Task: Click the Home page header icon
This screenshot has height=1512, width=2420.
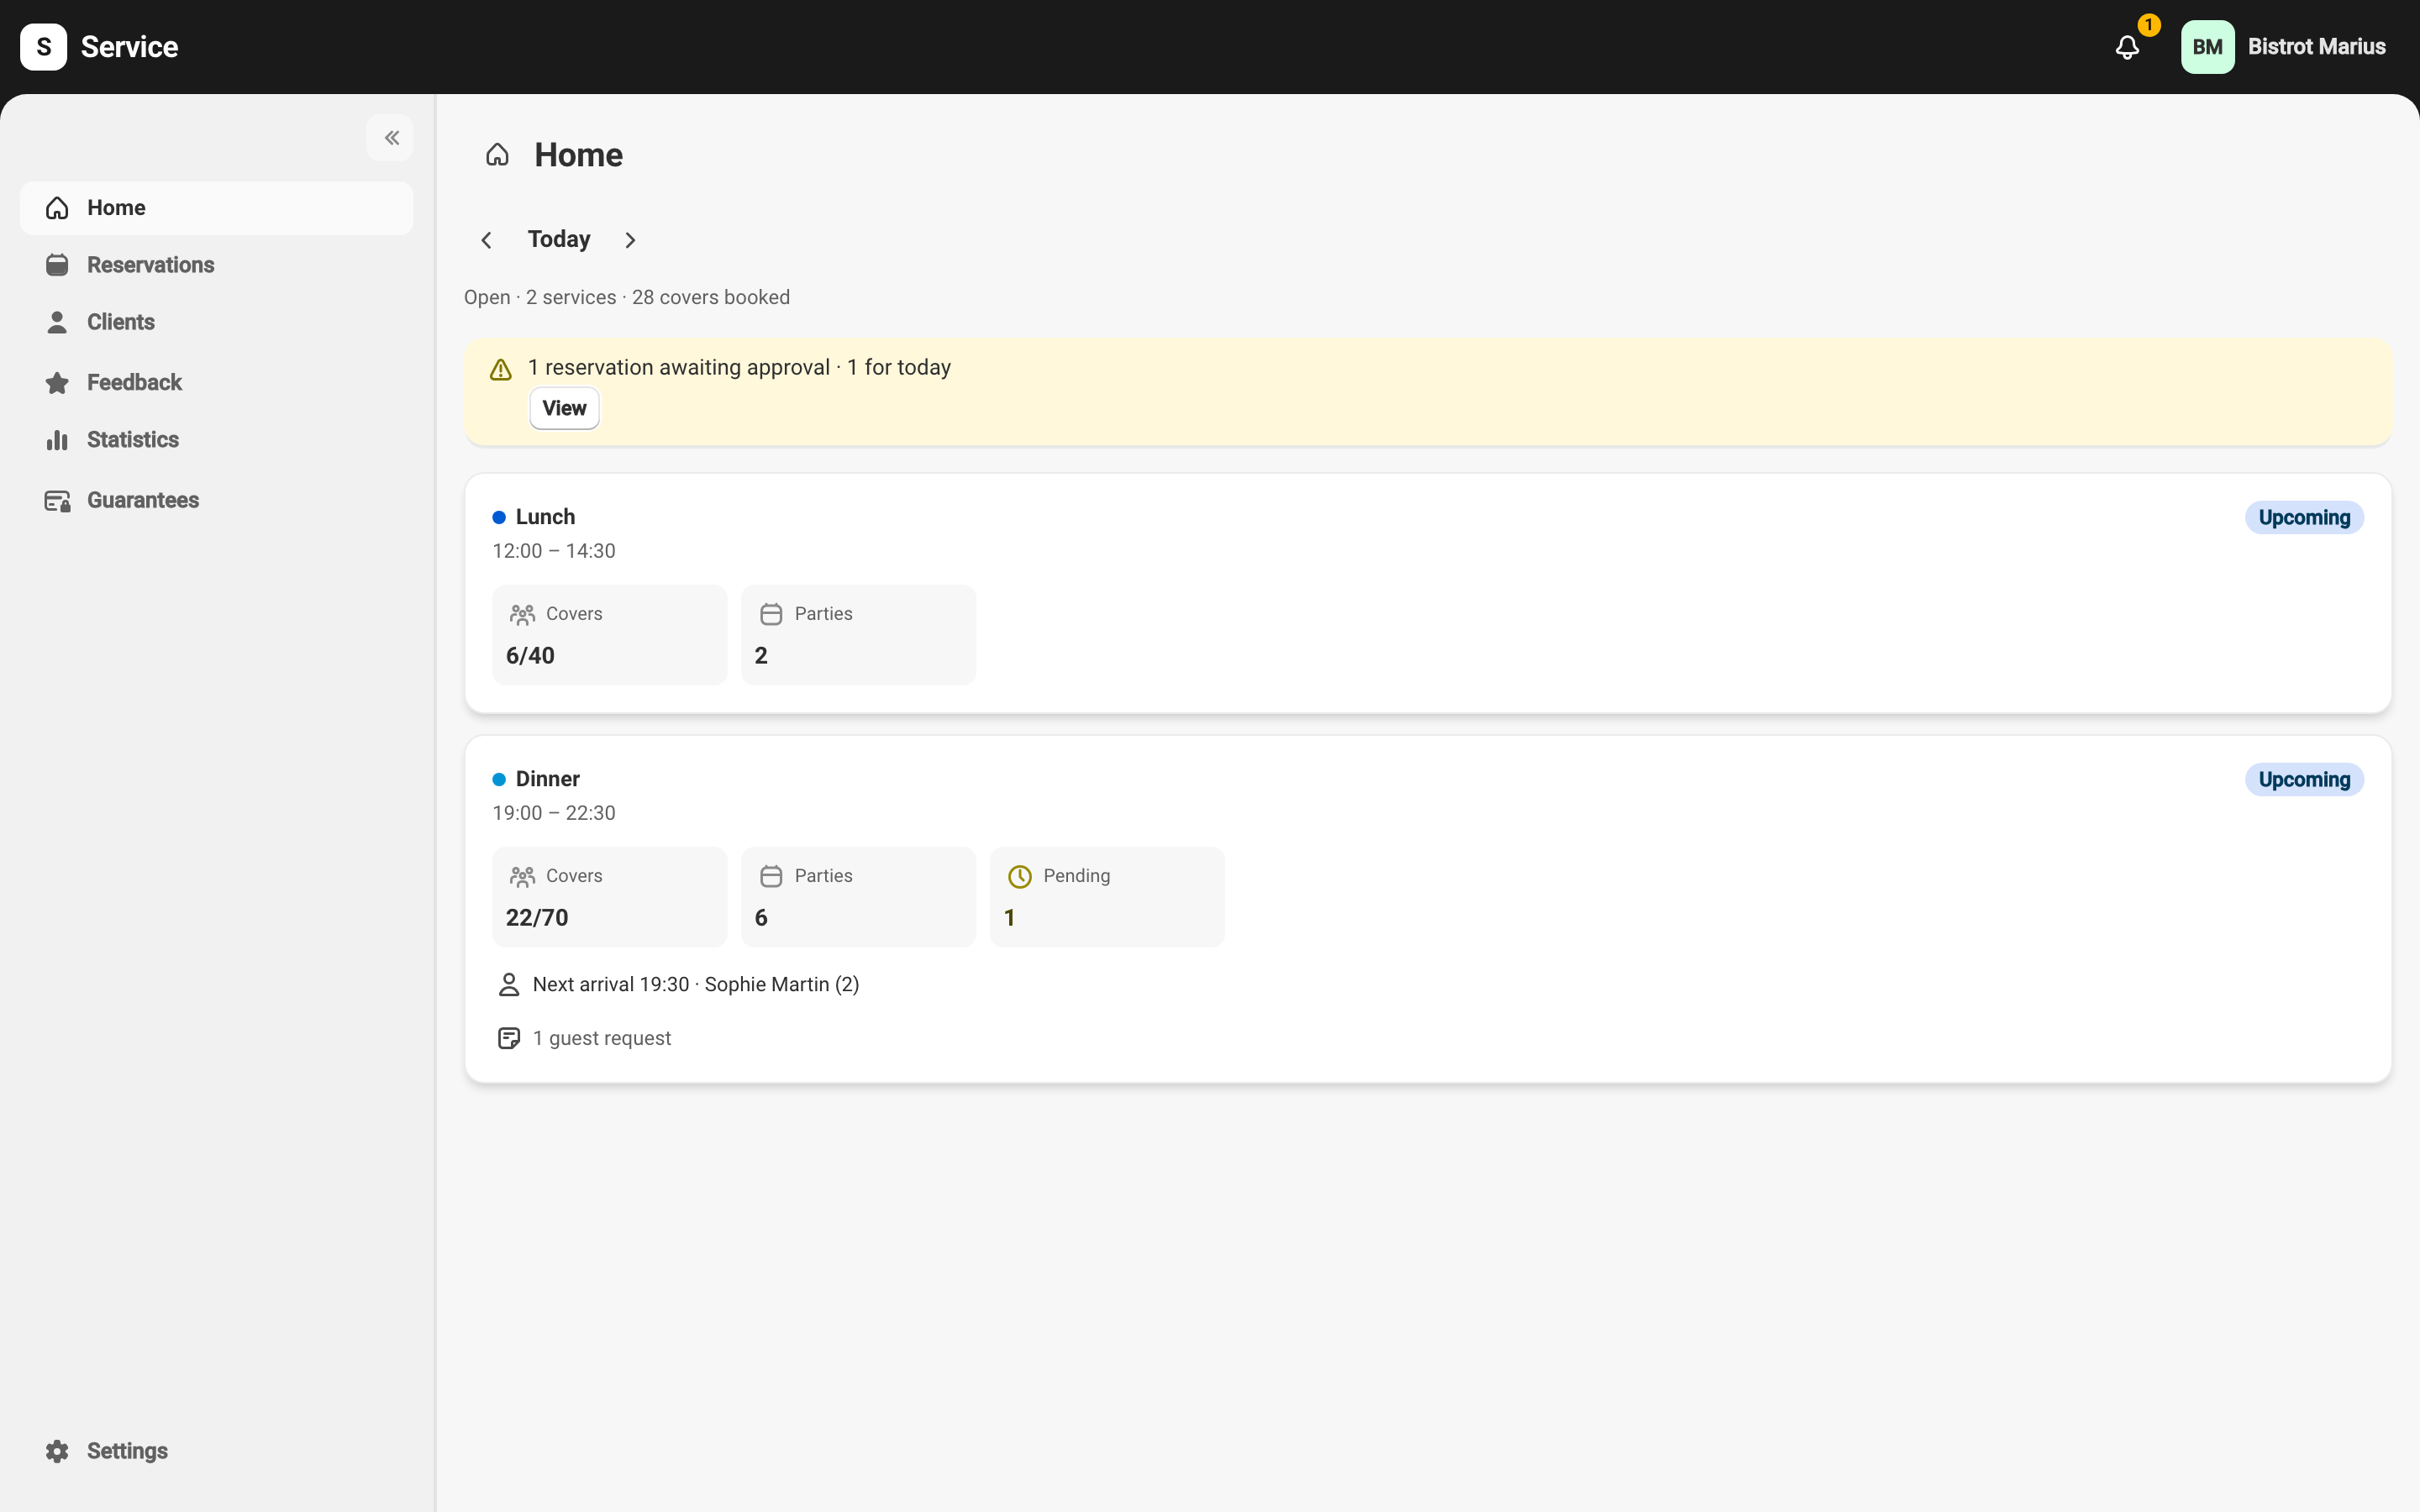Action: [497, 155]
